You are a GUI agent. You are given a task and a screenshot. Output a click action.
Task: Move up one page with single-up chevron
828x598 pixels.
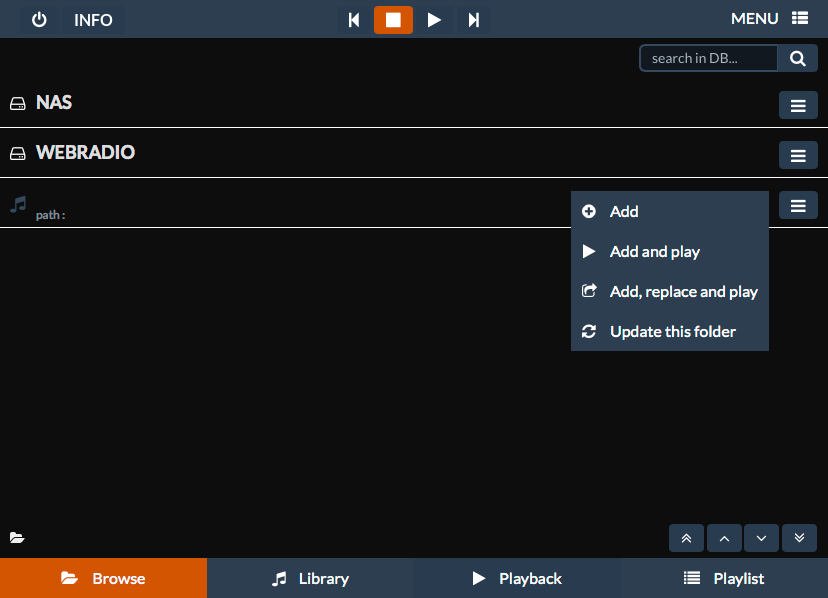pos(724,538)
